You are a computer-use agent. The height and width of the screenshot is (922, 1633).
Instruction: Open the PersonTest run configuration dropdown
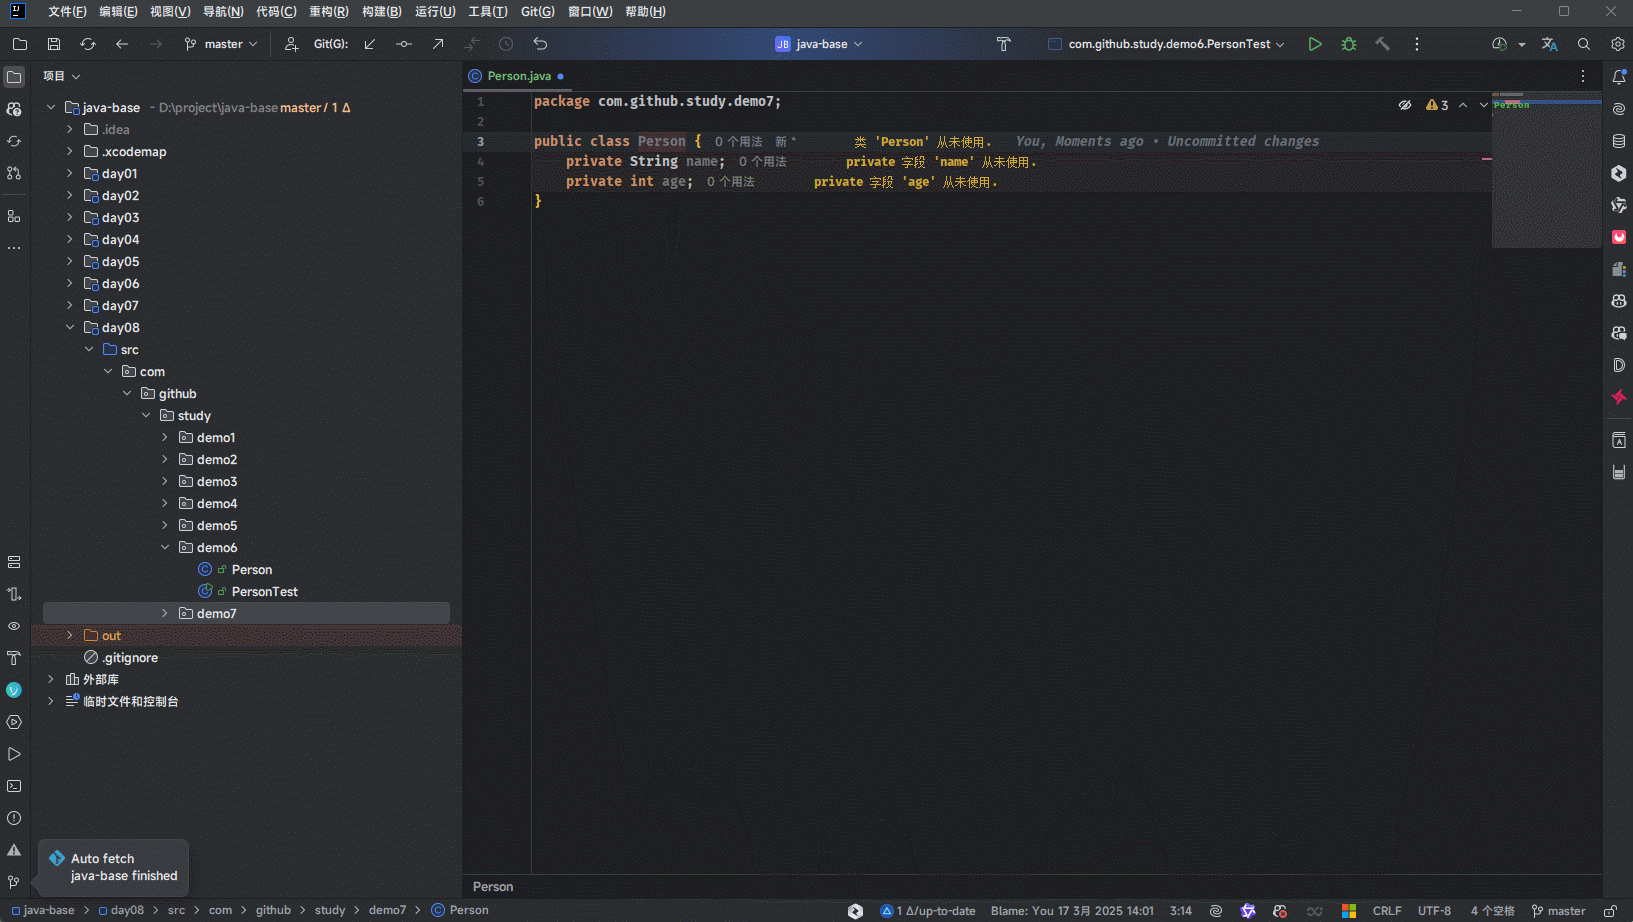1168,44
